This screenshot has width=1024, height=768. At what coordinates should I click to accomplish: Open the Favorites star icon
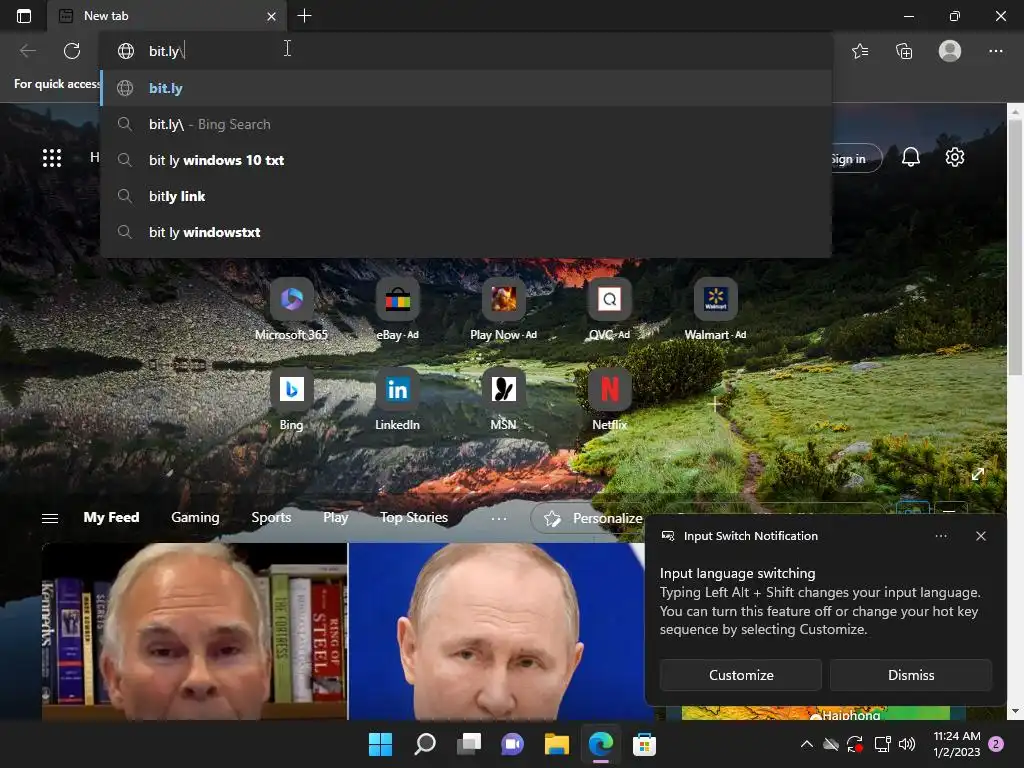click(860, 51)
